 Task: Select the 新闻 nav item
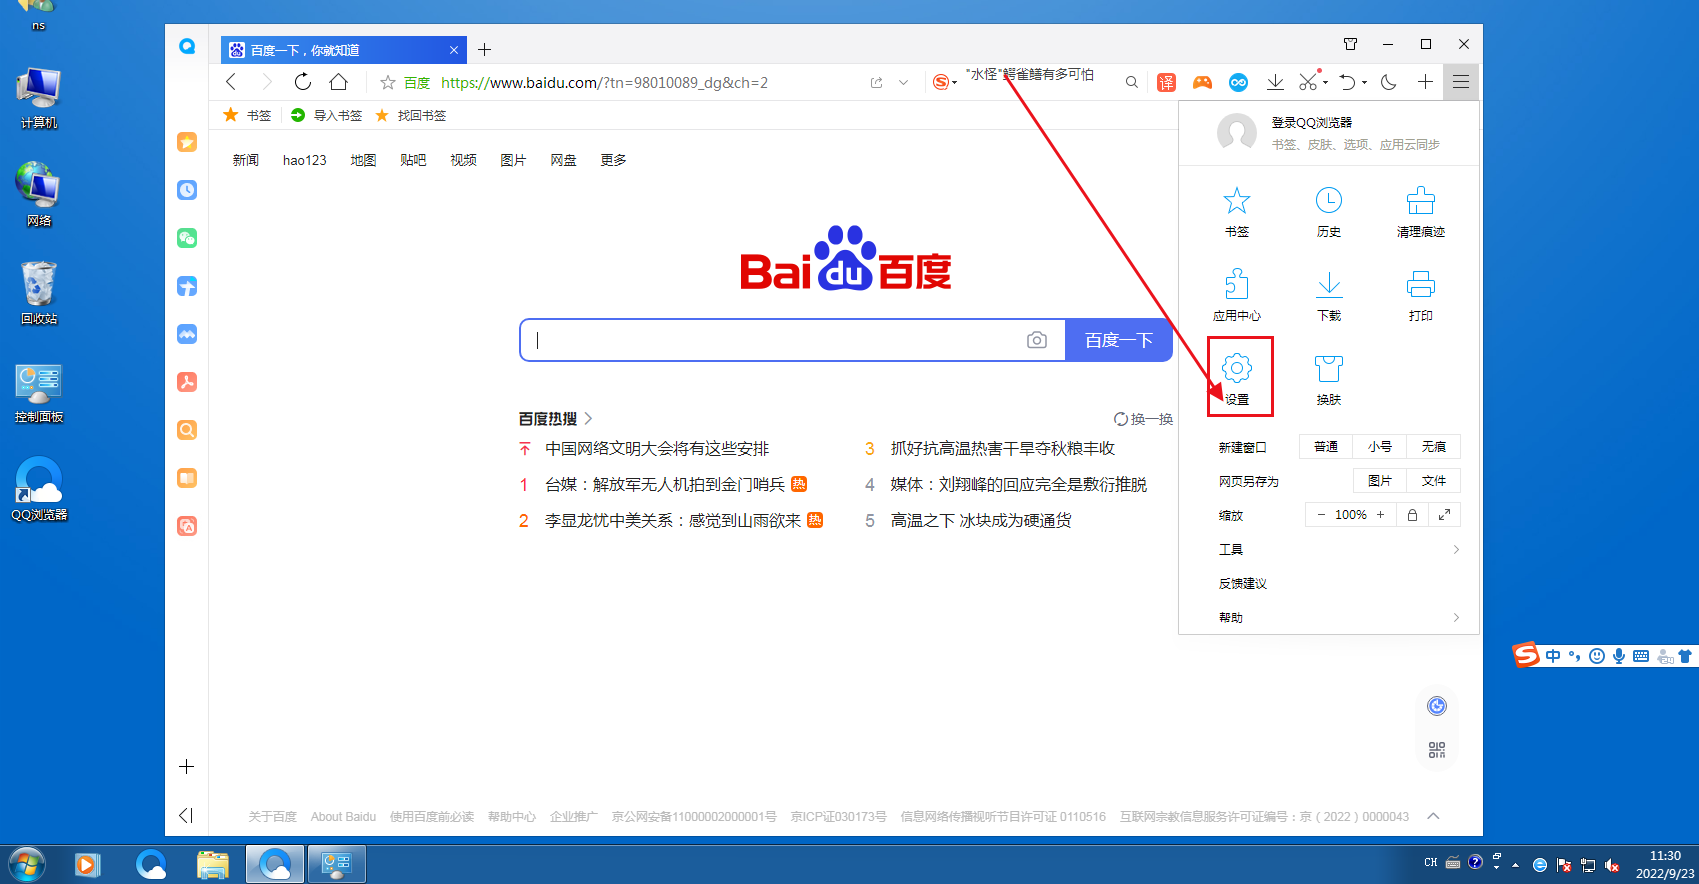(246, 160)
